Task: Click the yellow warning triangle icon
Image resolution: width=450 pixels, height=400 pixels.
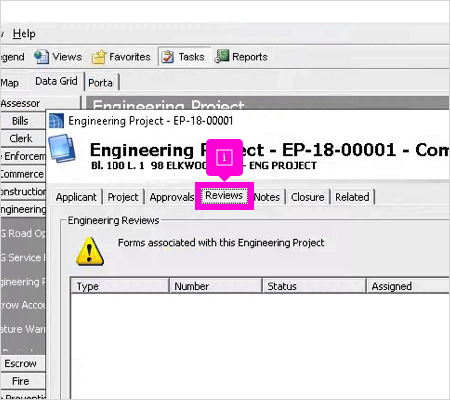Action: (90, 252)
